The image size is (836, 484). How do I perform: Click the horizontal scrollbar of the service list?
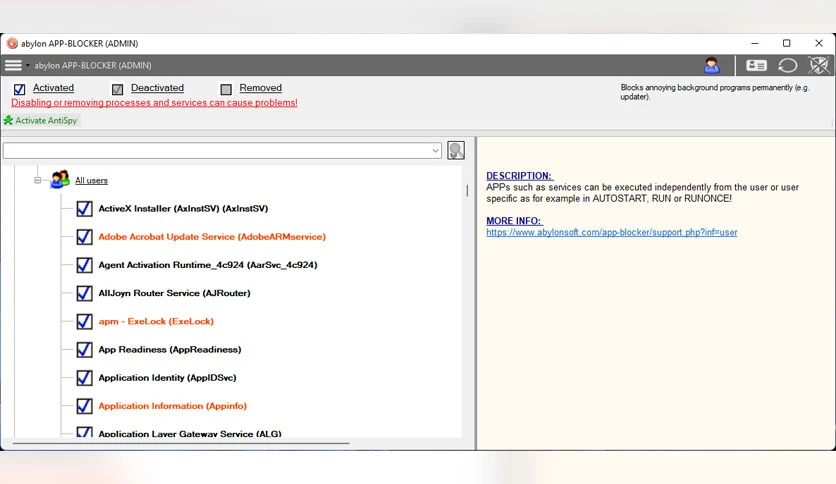click(181, 443)
